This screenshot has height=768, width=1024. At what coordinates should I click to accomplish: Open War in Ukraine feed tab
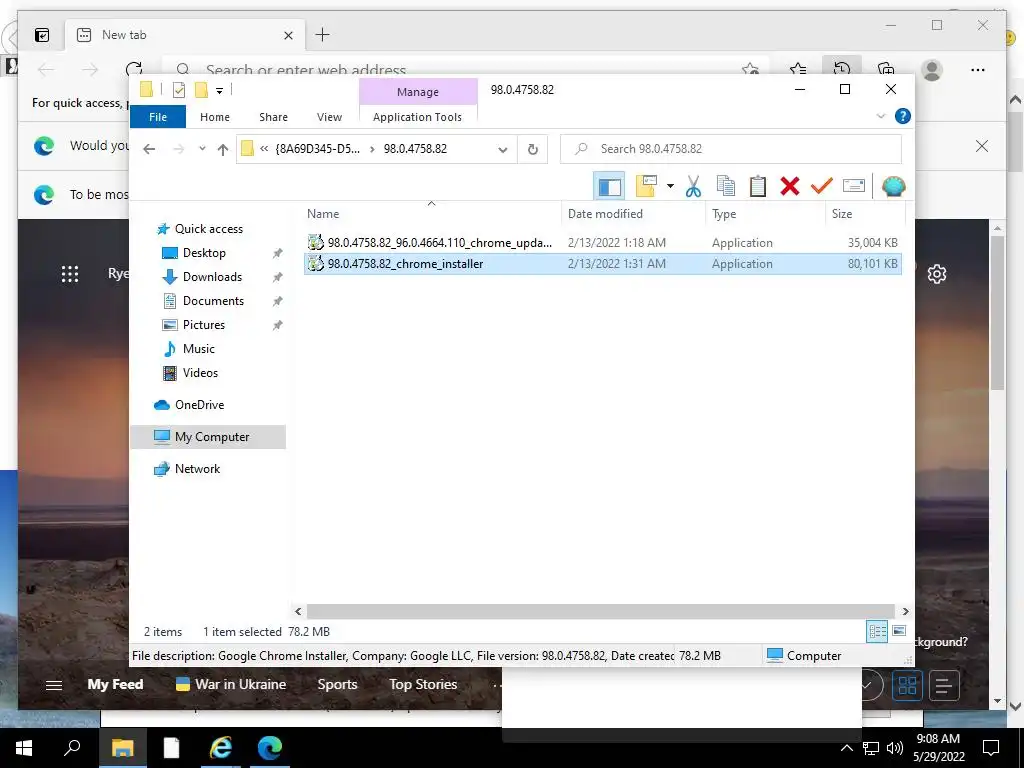pyautogui.click(x=231, y=684)
